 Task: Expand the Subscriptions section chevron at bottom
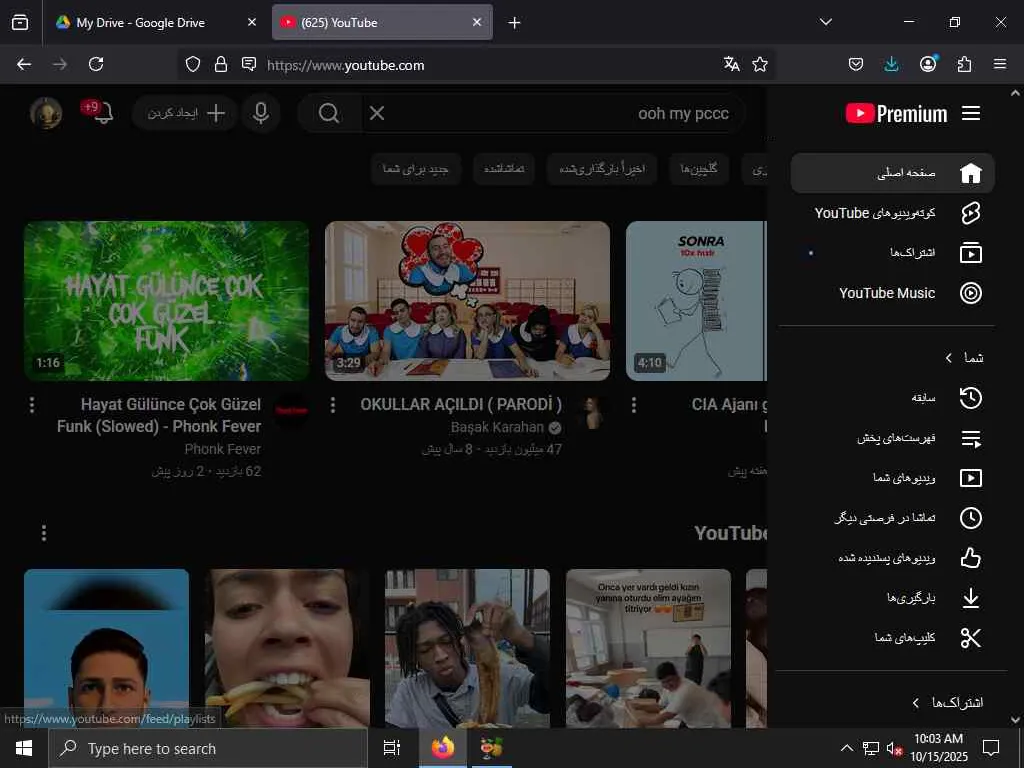[x=916, y=703]
